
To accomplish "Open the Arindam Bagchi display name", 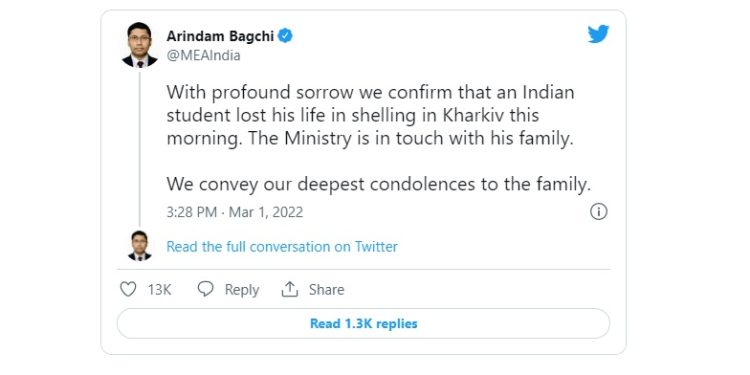I will coord(220,36).
